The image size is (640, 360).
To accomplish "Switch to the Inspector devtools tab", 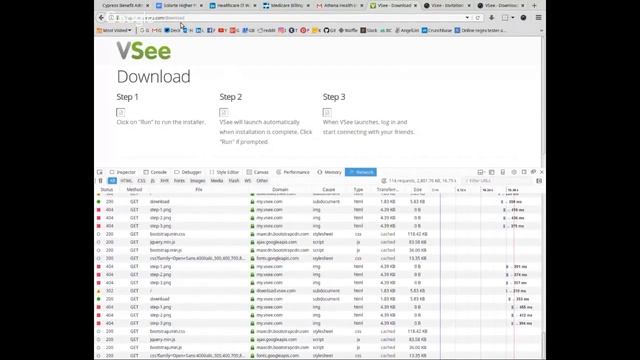I will coord(122,172).
